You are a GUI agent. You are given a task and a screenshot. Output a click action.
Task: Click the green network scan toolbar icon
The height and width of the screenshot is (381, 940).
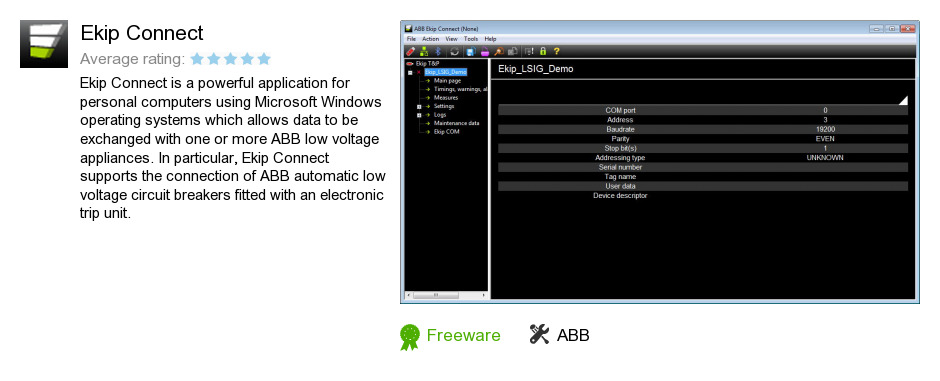(x=424, y=52)
